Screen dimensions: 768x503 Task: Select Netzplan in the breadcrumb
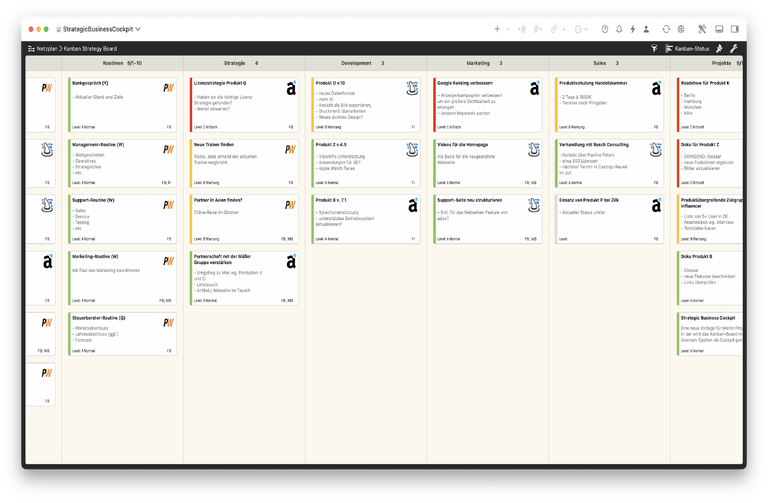pyautogui.click(x=45, y=48)
